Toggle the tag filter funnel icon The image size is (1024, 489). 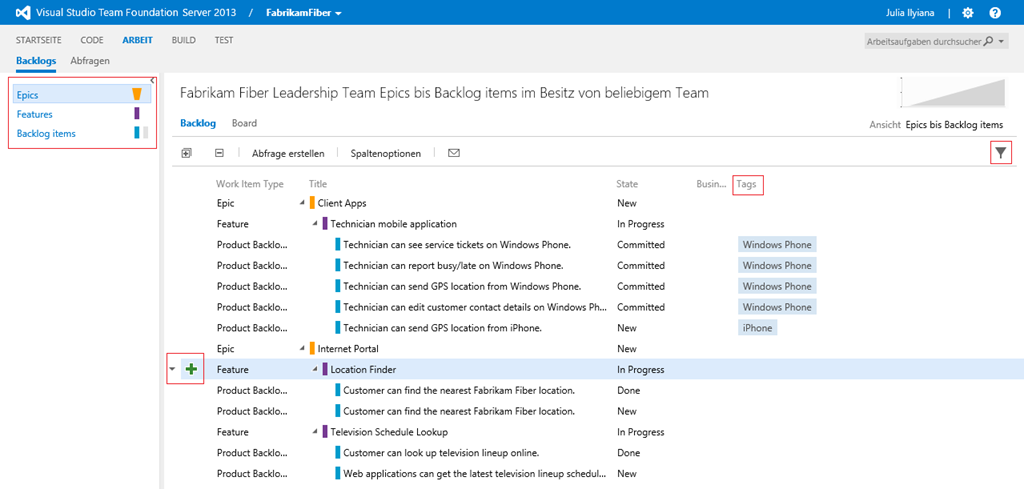click(x=1000, y=153)
